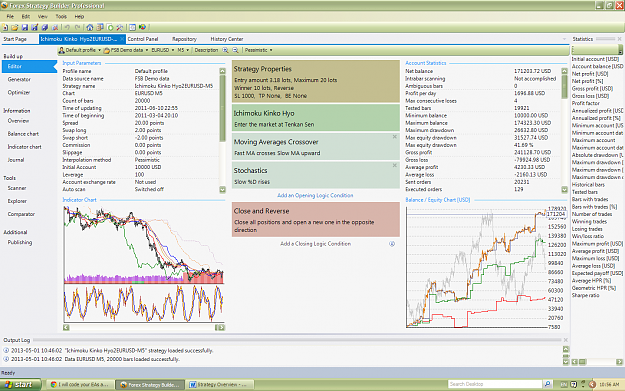
Task: Open Overview under Information
Action: coord(18,121)
